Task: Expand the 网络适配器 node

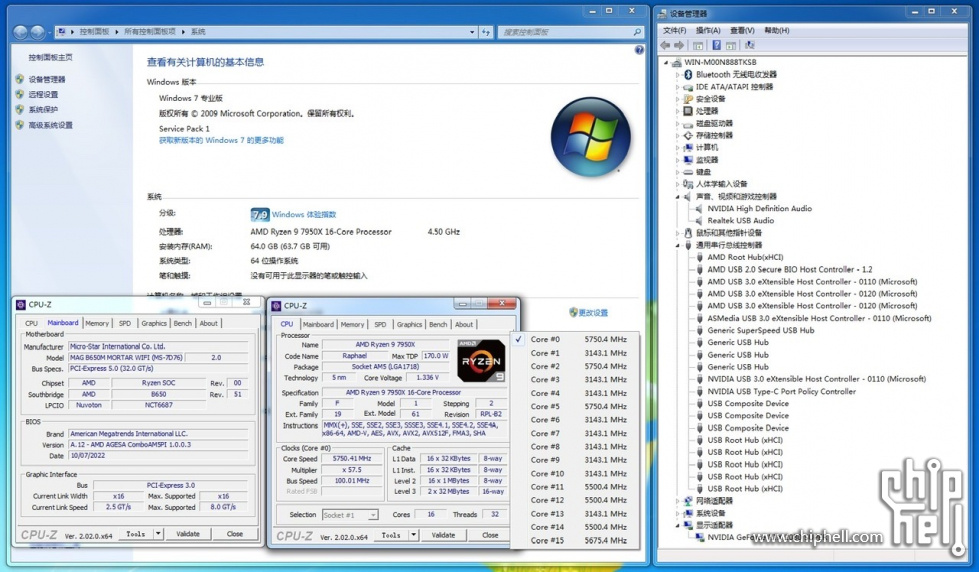Action: click(677, 501)
